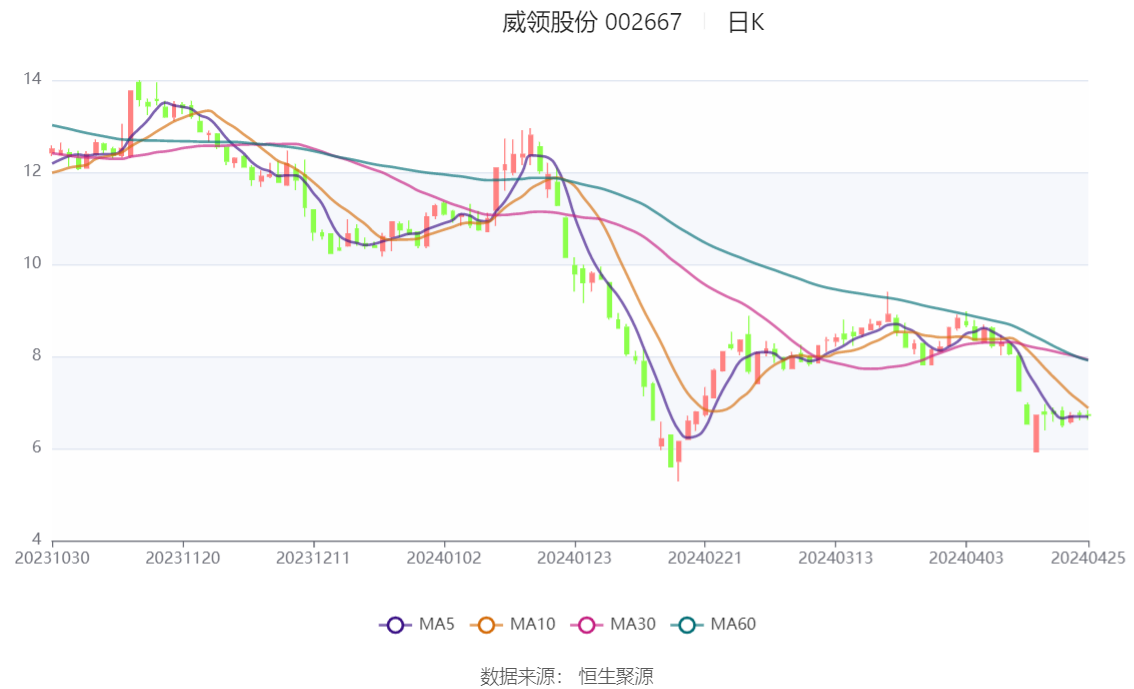
Task: Click the 恒生聚源 data source text
Action: click(x=616, y=677)
